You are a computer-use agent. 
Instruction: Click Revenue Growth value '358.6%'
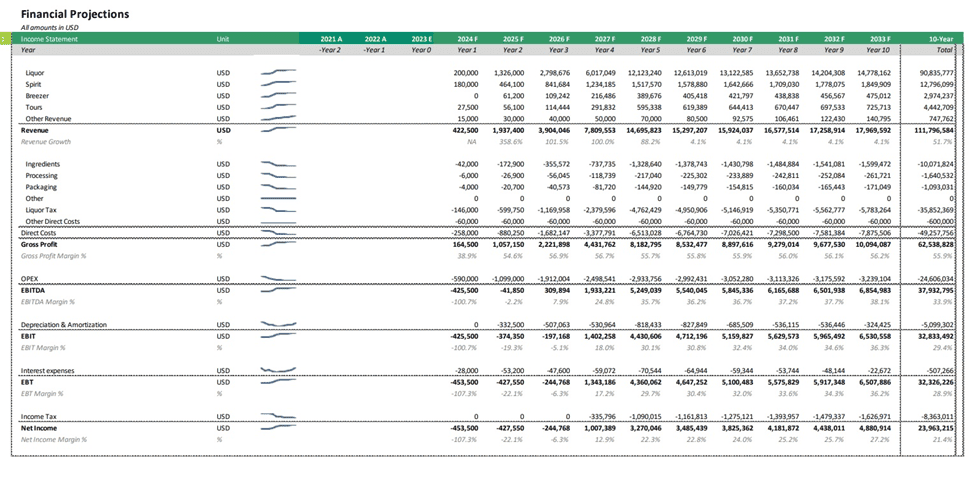pyautogui.click(x=514, y=142)
